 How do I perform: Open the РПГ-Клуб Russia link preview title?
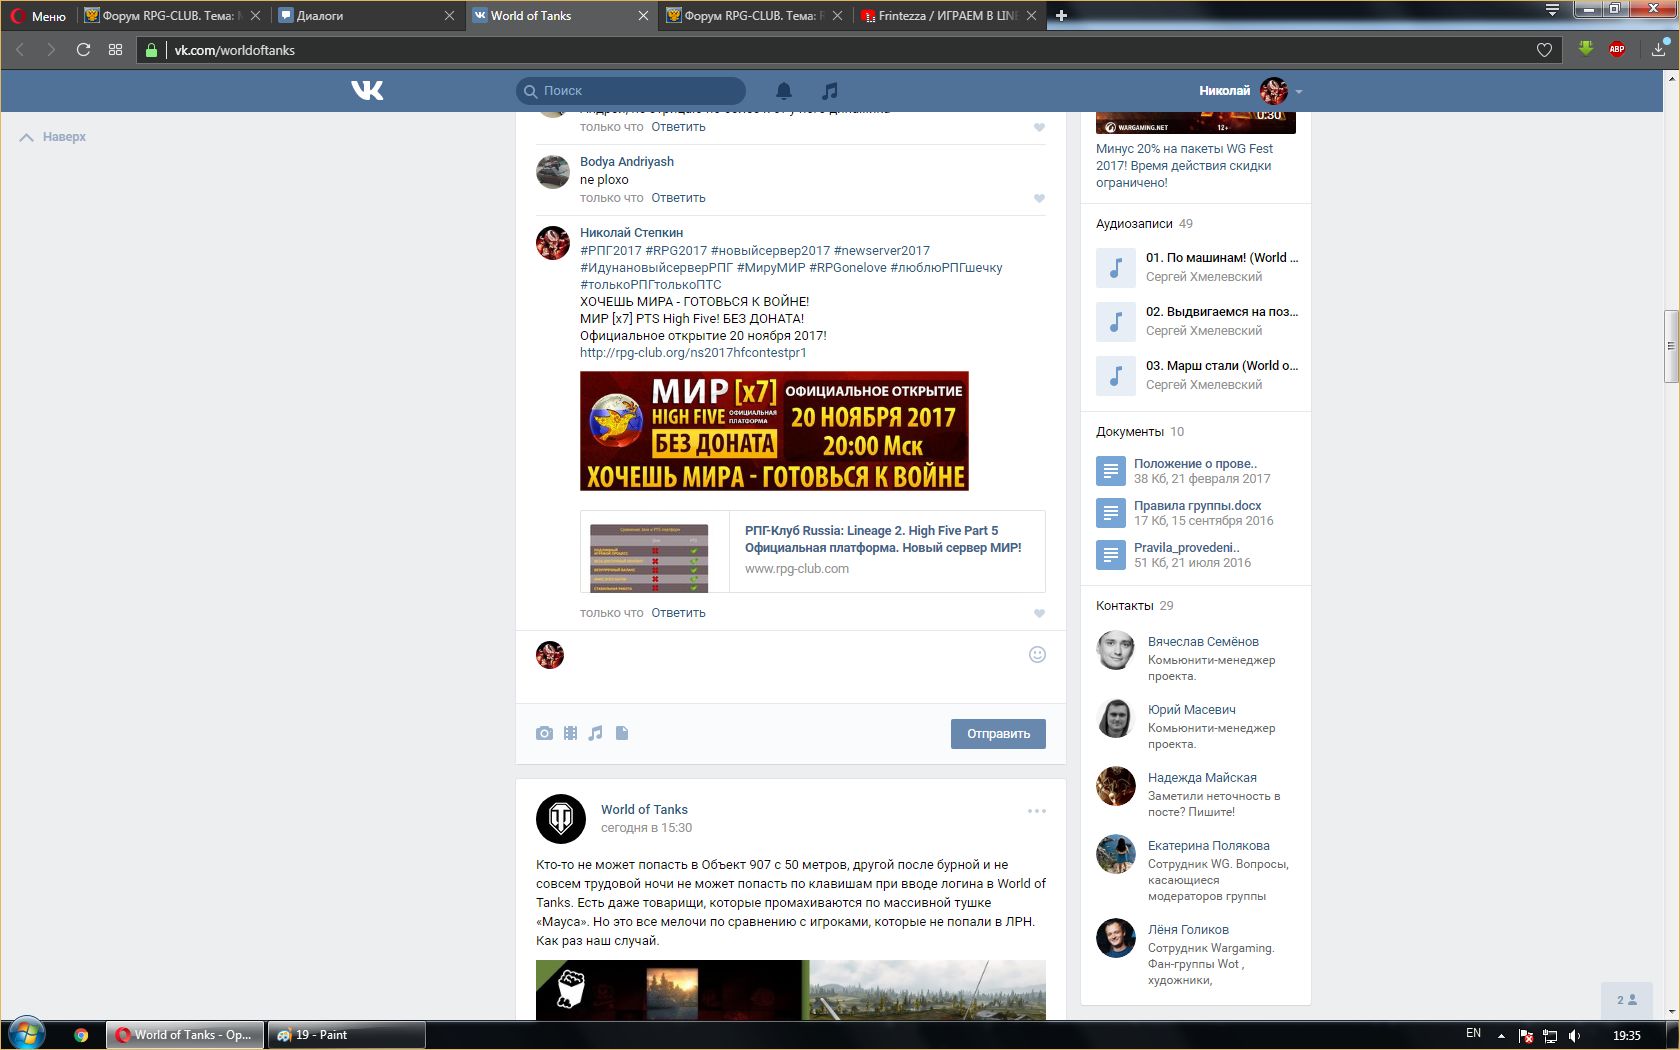883,539
